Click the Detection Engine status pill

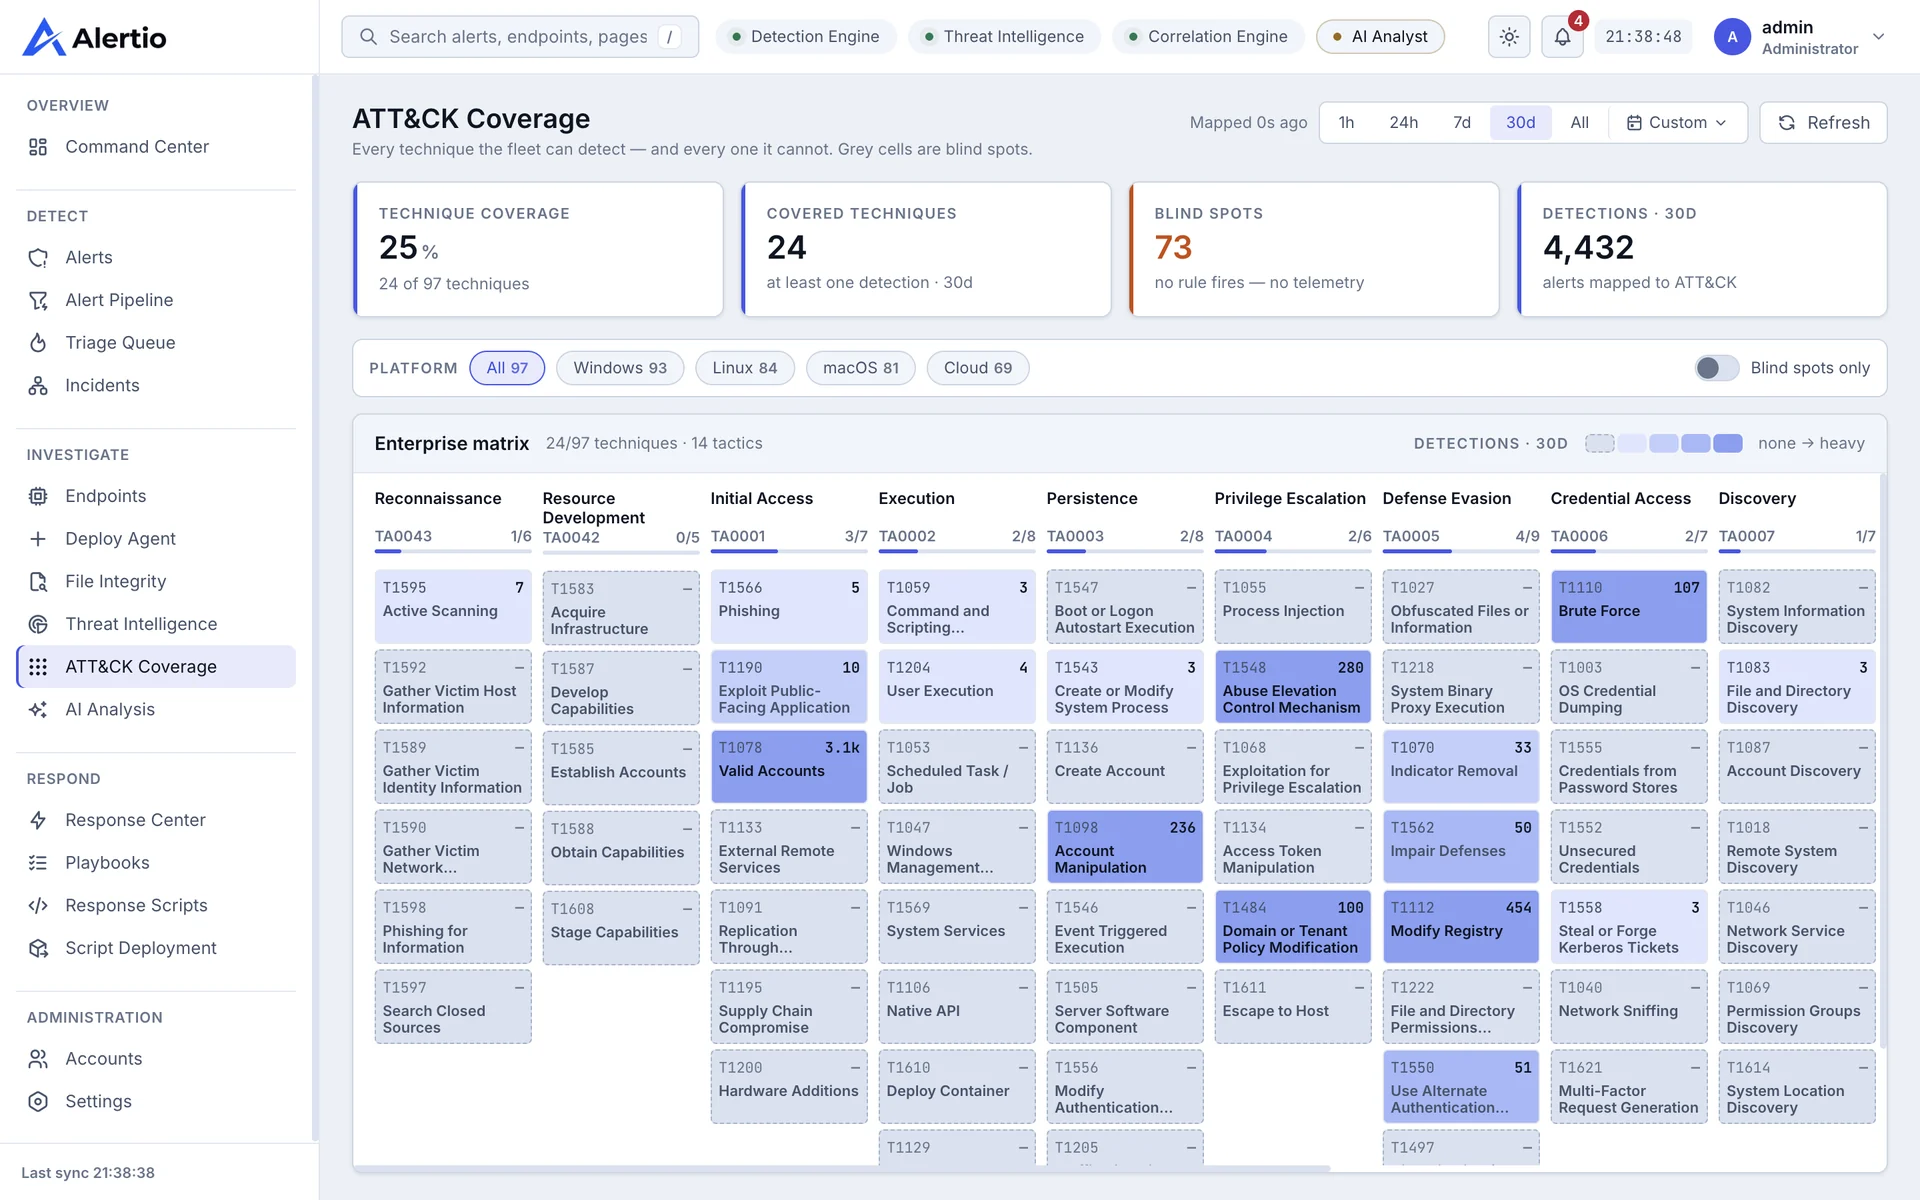click(806, 37)
